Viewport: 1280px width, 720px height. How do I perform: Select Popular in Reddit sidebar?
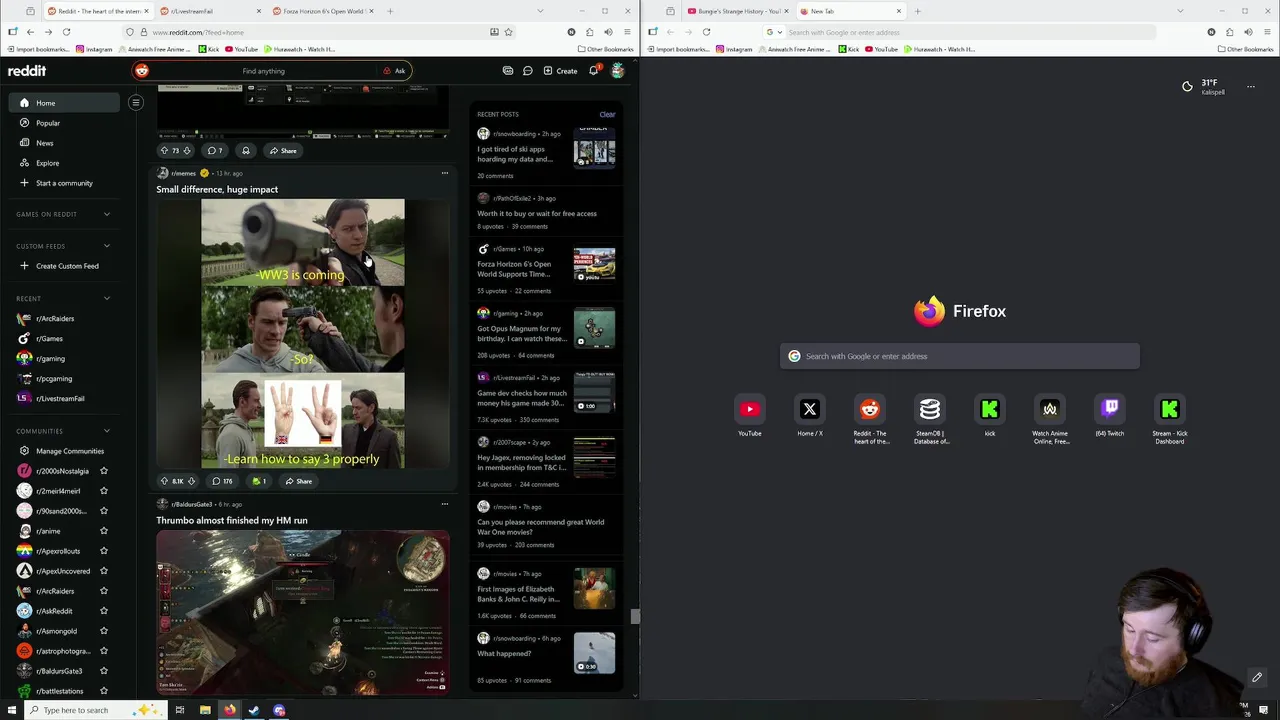(x=47, y=123)
